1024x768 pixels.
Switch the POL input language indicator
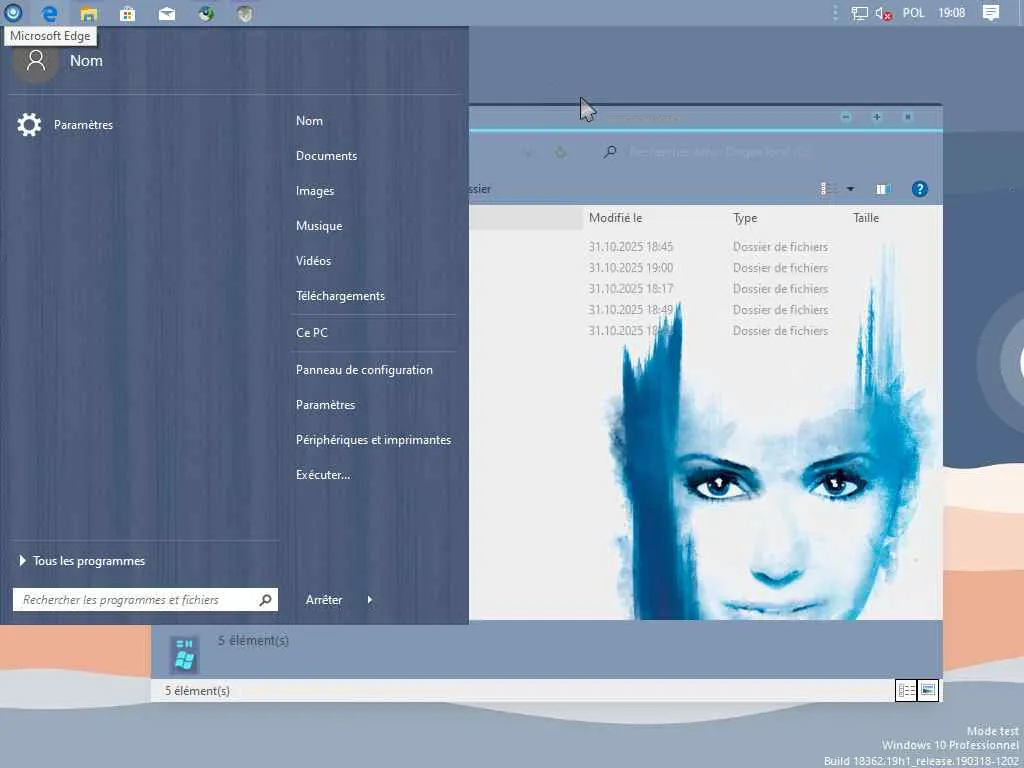(x=914, y=13)
